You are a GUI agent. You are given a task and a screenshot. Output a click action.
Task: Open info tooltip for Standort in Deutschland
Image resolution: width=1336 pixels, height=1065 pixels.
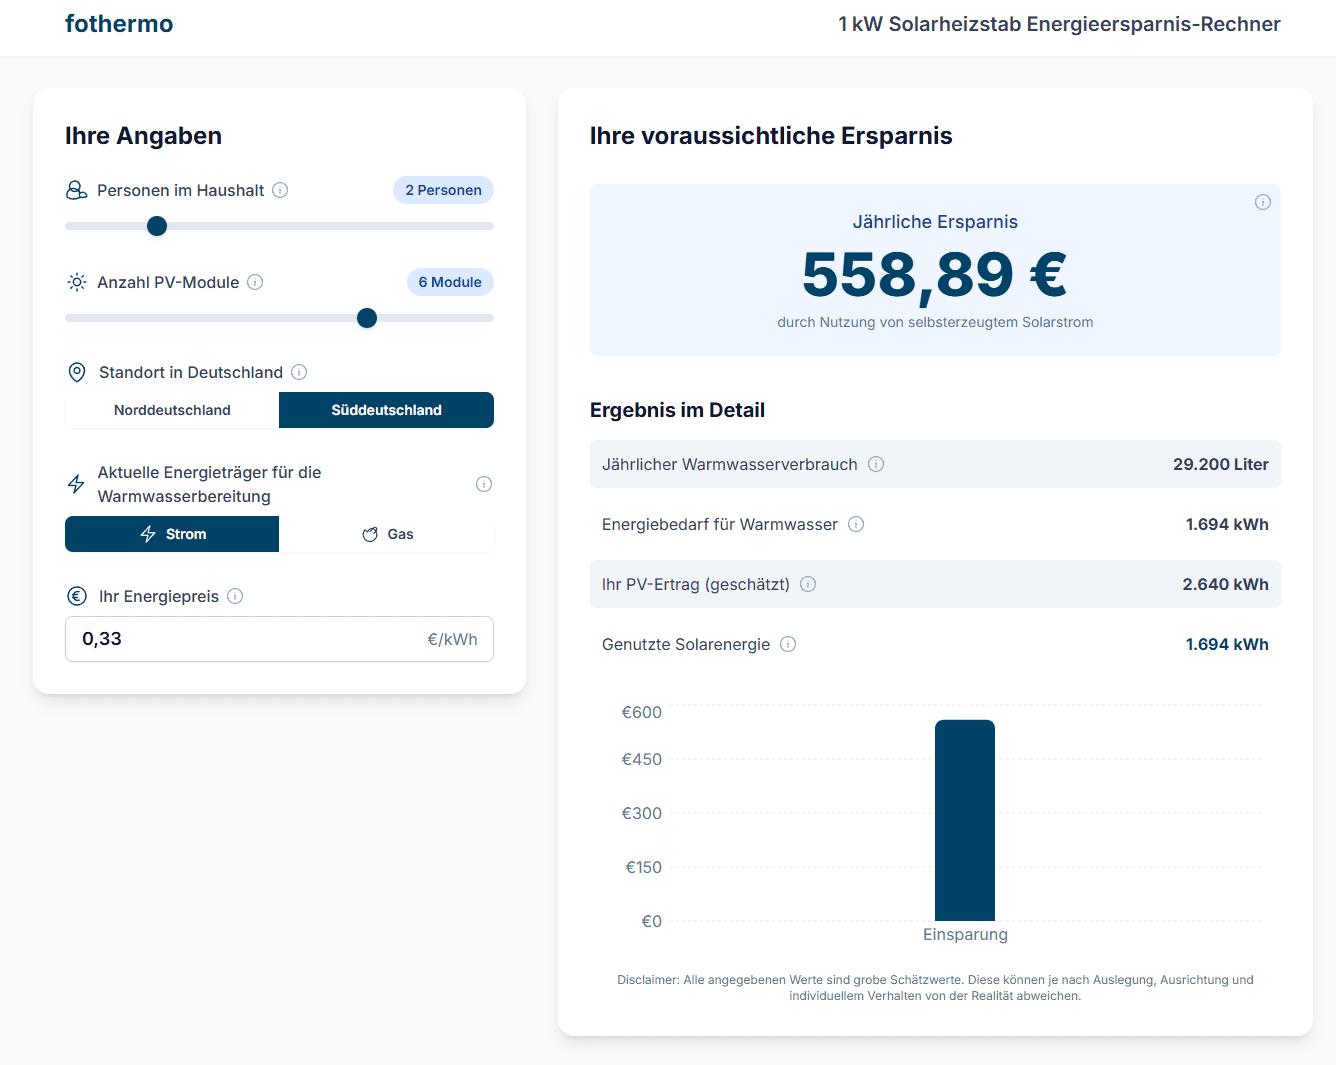(x=299, y=372)
